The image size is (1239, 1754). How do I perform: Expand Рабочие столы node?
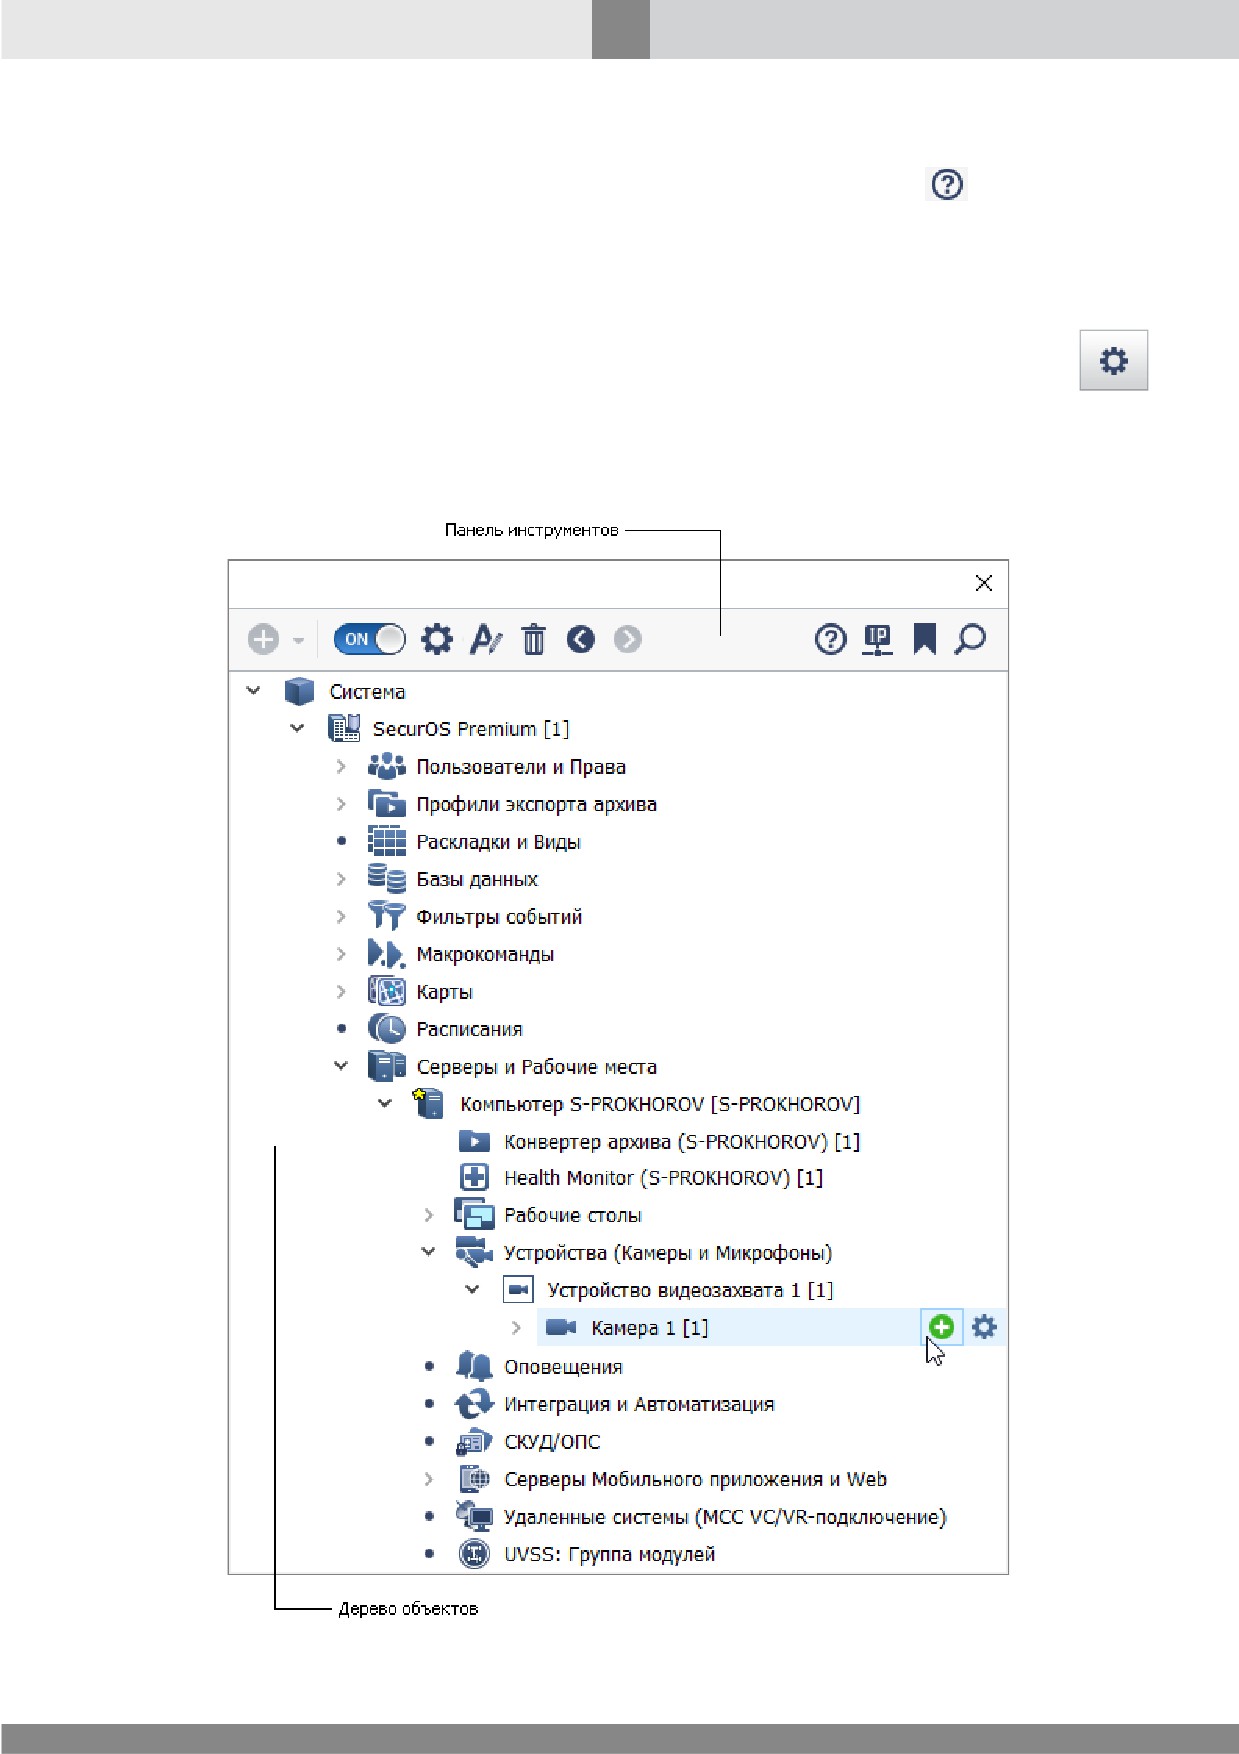click(429, 1215)
